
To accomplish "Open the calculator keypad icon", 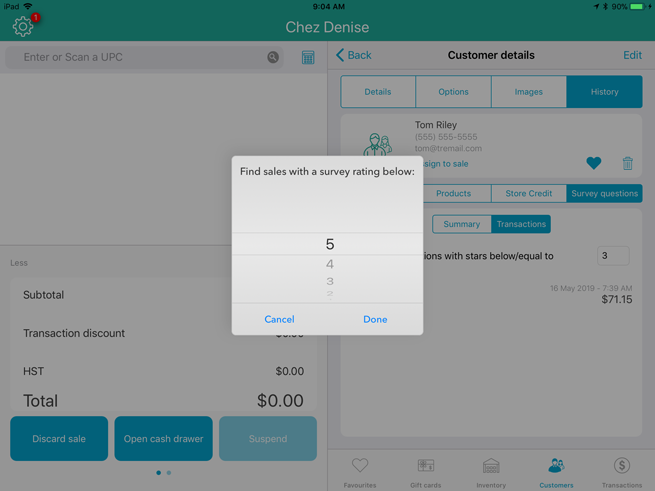I will [308, 58].
